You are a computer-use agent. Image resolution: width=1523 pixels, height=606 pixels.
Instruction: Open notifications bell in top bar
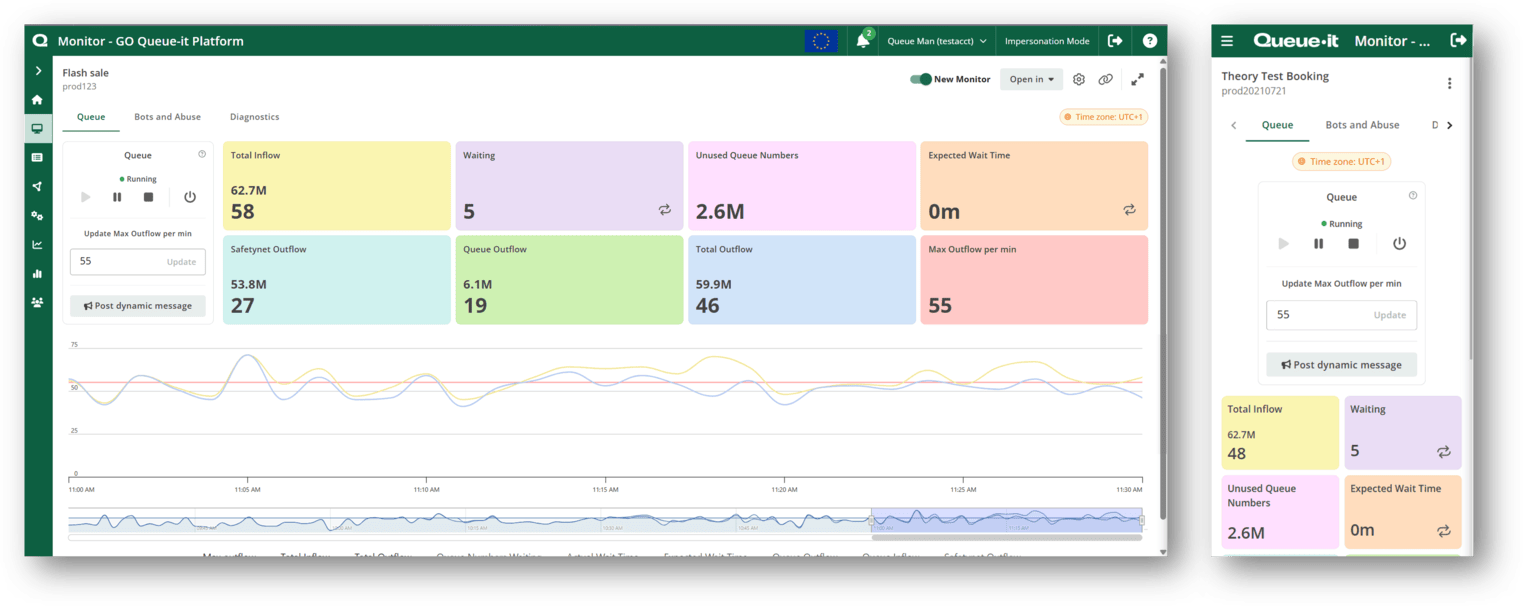pyautogui.click(x=861, y=40)
